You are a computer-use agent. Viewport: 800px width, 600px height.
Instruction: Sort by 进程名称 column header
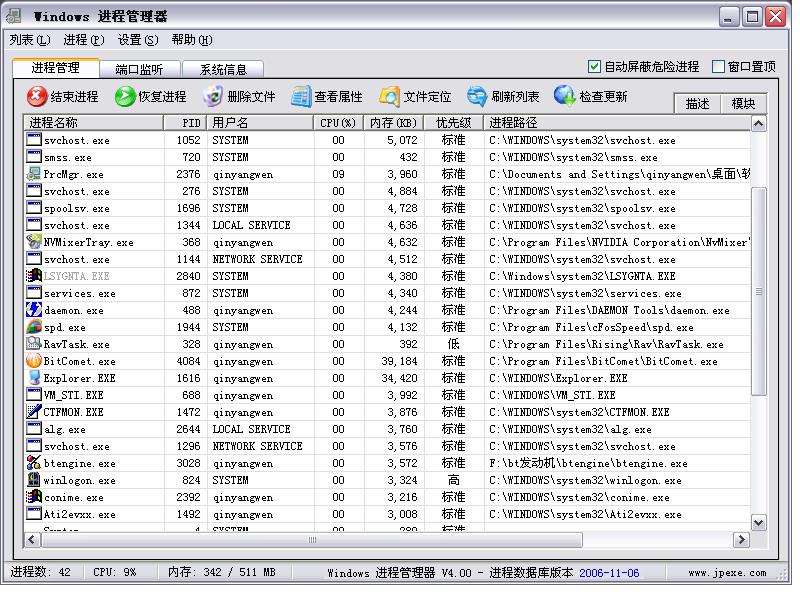pyautogui.click(x=94, y=122)
